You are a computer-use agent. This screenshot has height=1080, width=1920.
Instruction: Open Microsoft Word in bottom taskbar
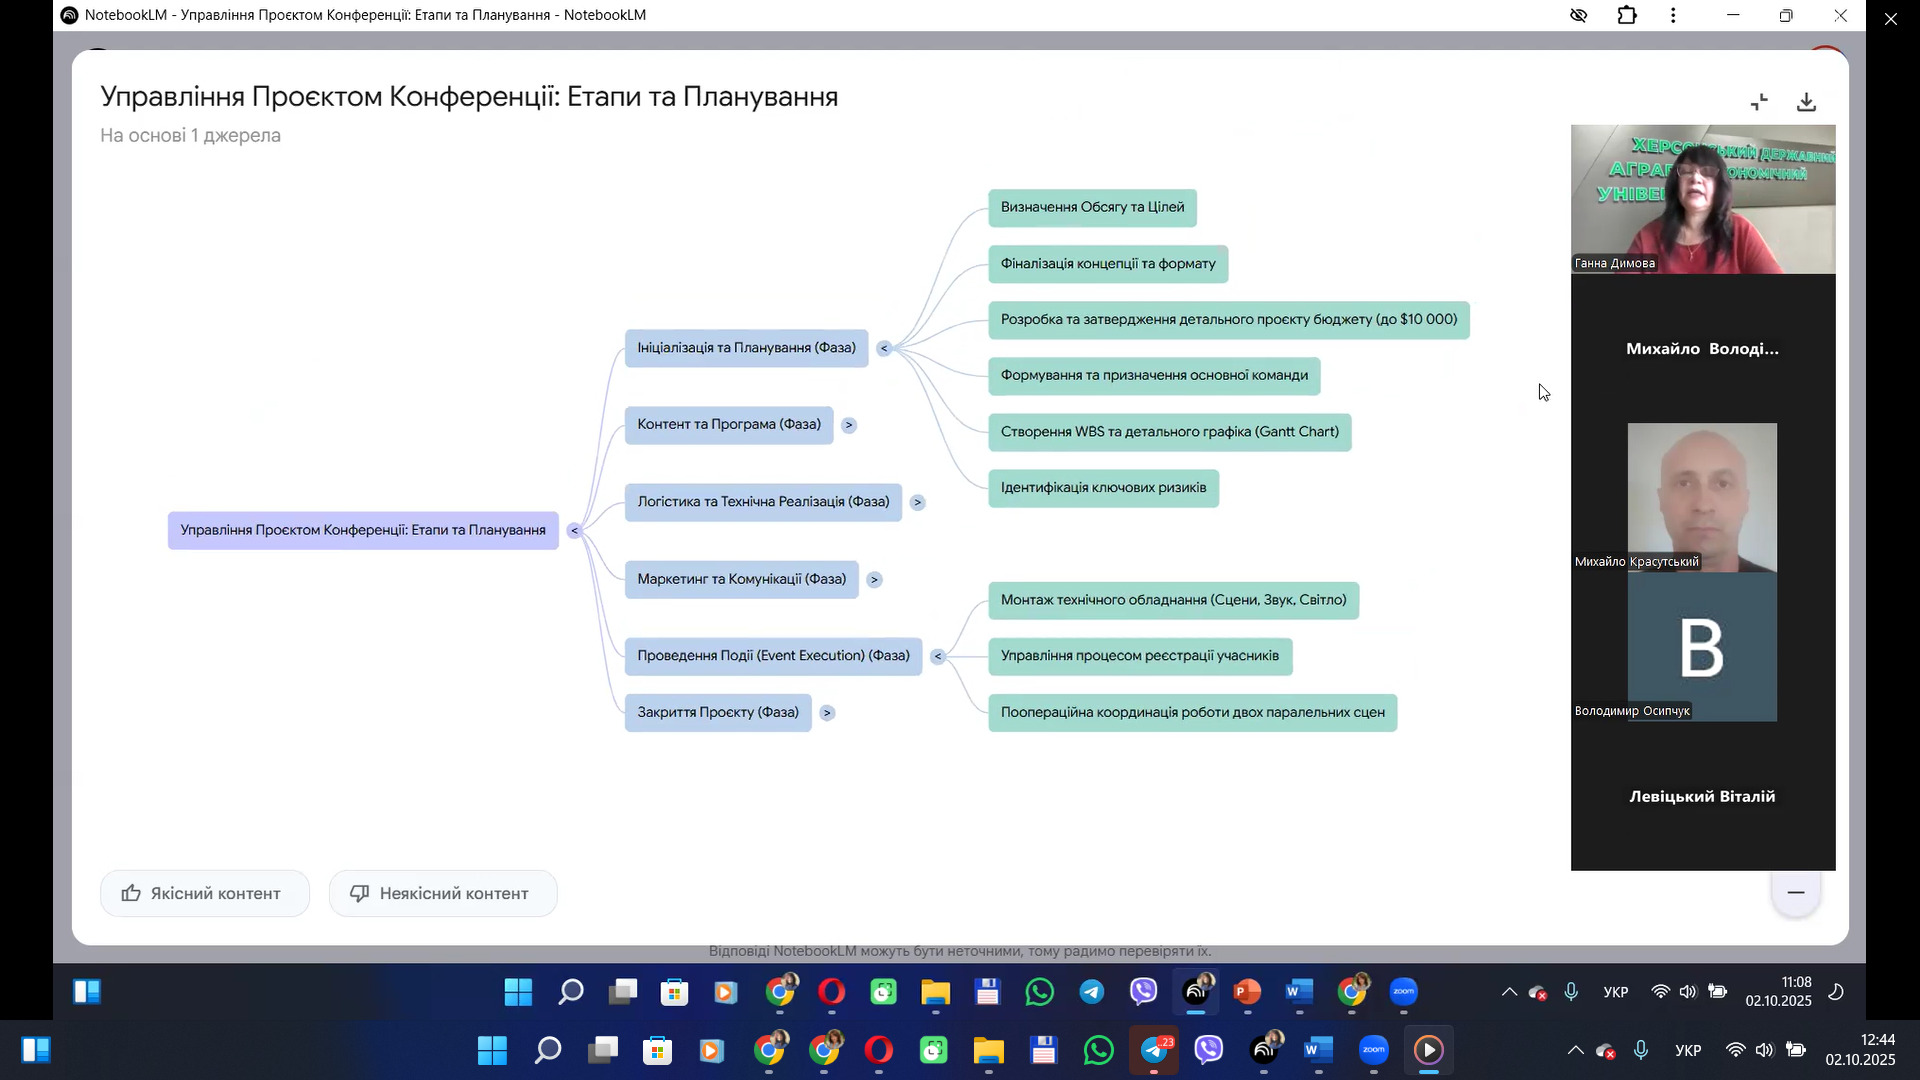pos(1318,1050)
